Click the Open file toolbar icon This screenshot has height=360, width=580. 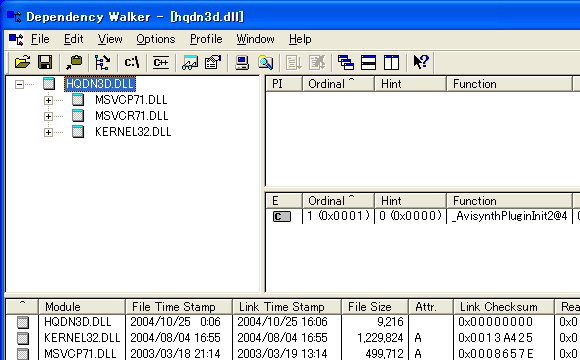pos(23,62)
